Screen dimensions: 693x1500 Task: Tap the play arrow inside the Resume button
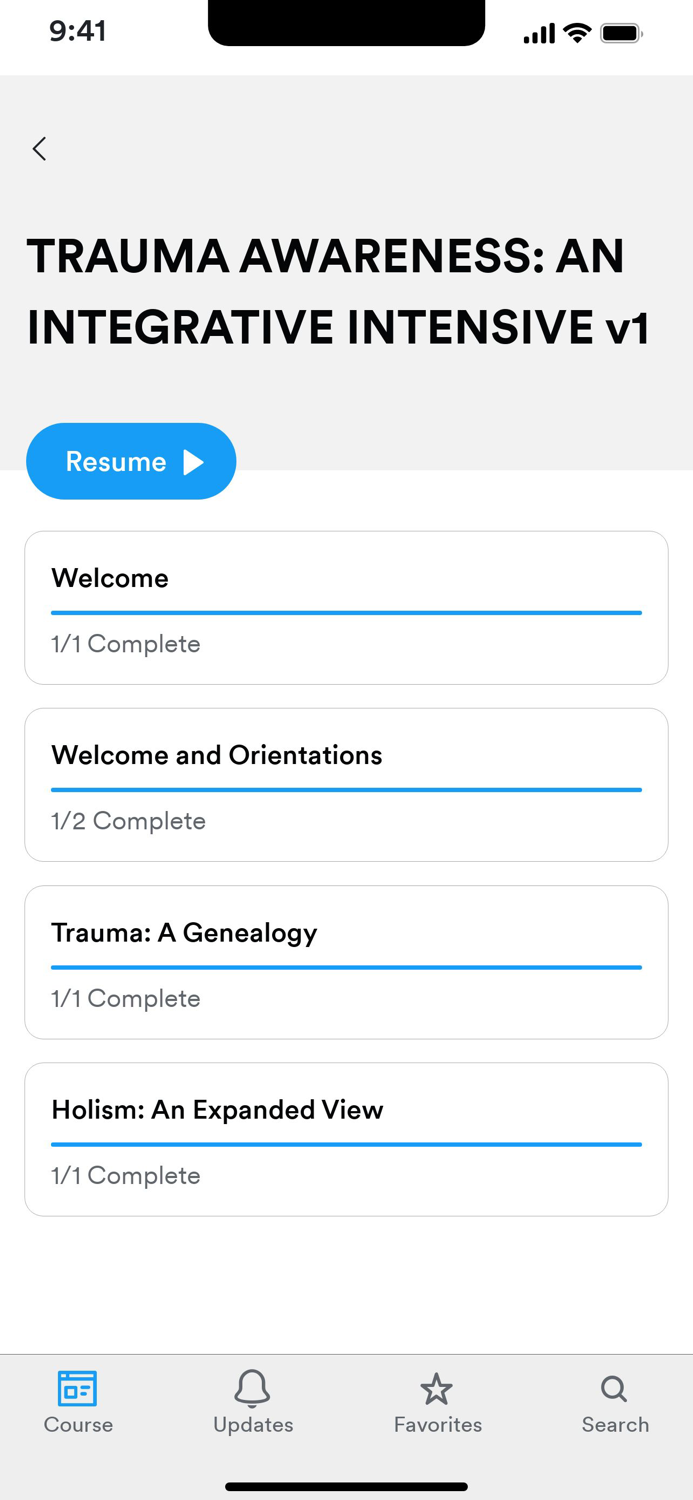(191, 461)
